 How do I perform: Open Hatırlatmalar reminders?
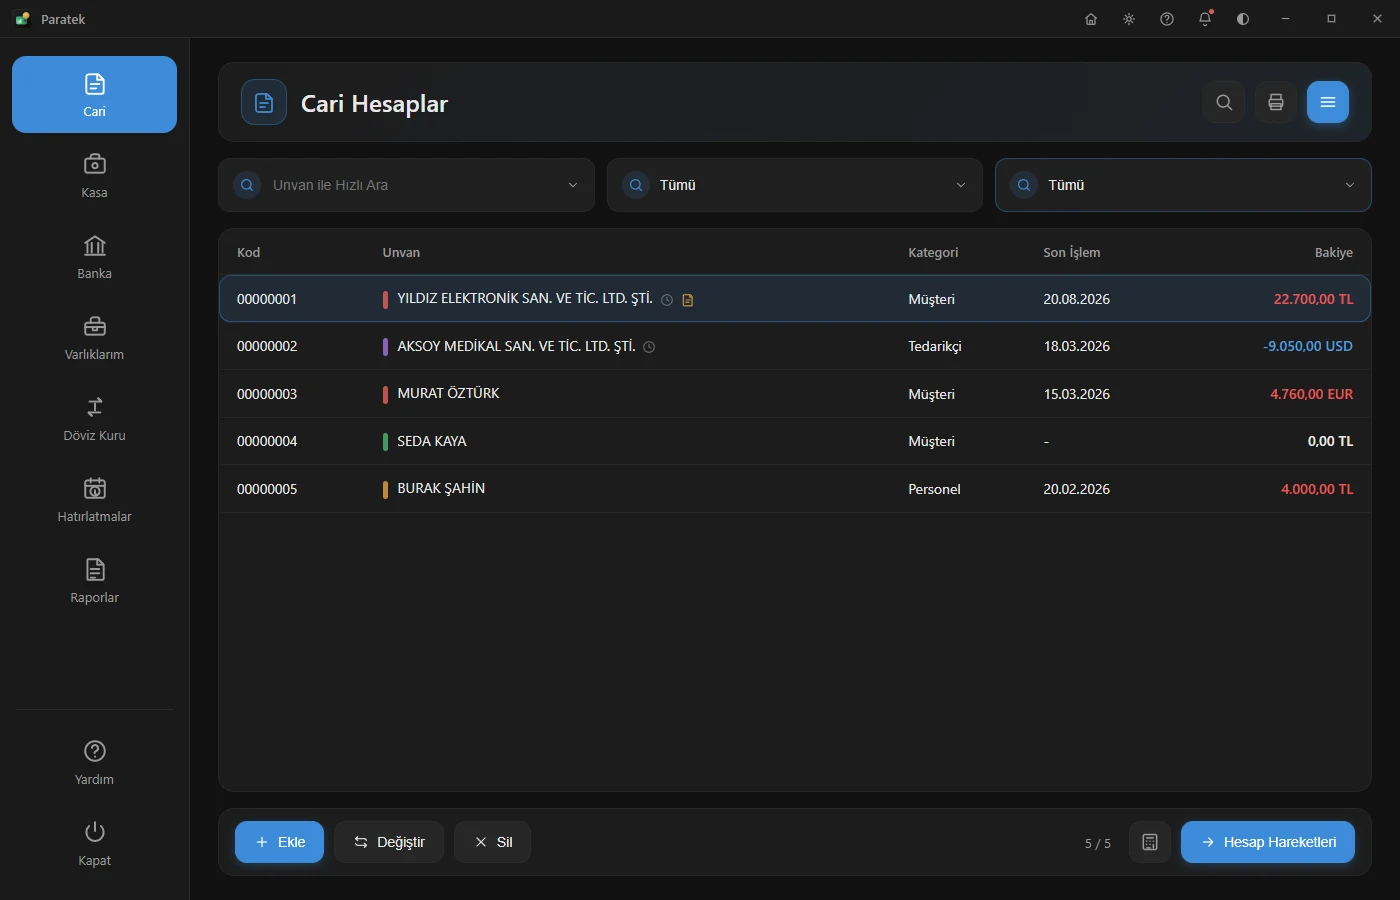(94, 499)
